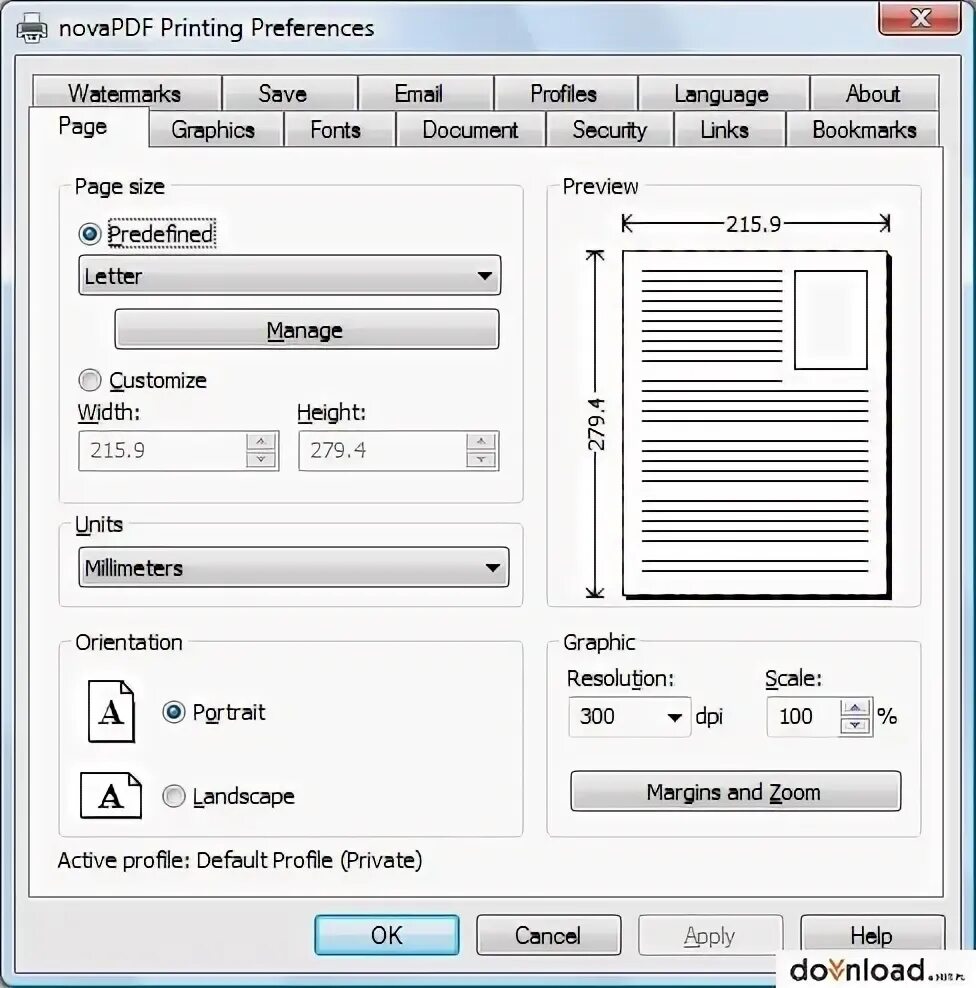Image resolution: width=976 pixels, height=988 pixels.
Task: Open the Letter page size dropdown
Action: pyautogui.click(x=289, y=275)
